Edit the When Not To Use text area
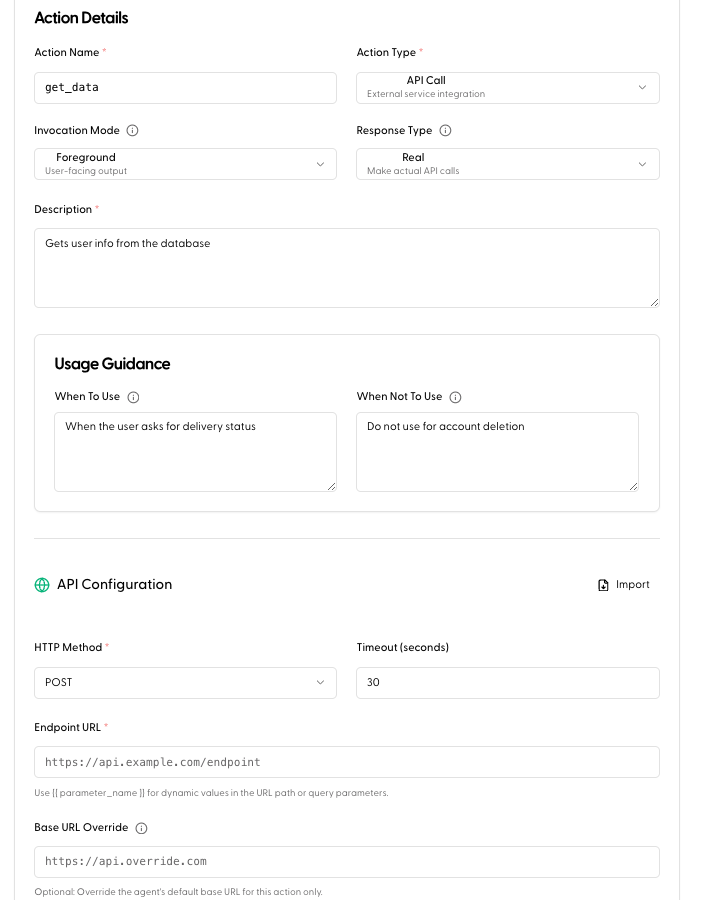 tap(497, 451)
